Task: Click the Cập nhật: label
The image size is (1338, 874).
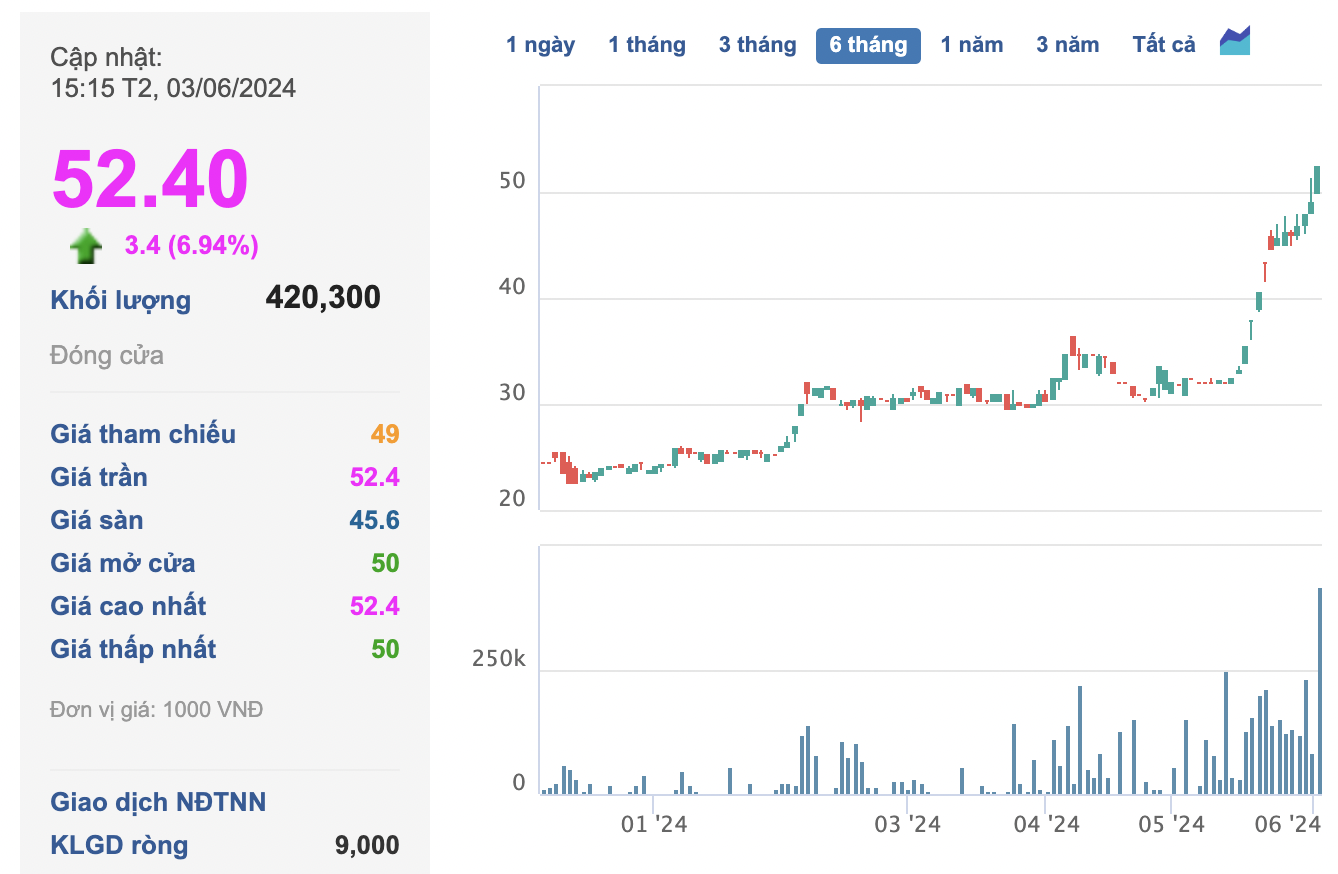Action: [x=106, y=57]
